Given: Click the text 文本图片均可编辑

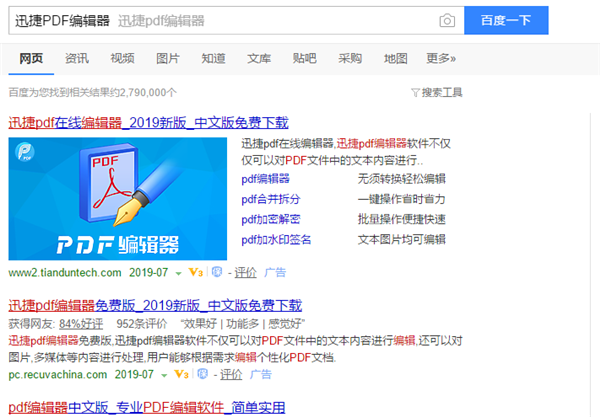Looking at the screenshot, I should coord(402,239).
